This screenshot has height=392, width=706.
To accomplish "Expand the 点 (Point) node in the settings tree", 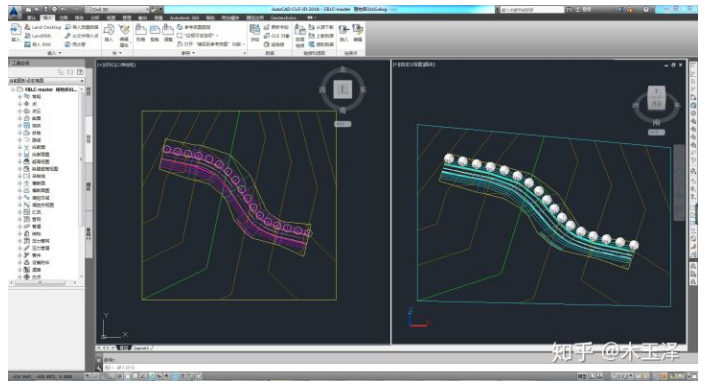I will [x=19, y=104].
